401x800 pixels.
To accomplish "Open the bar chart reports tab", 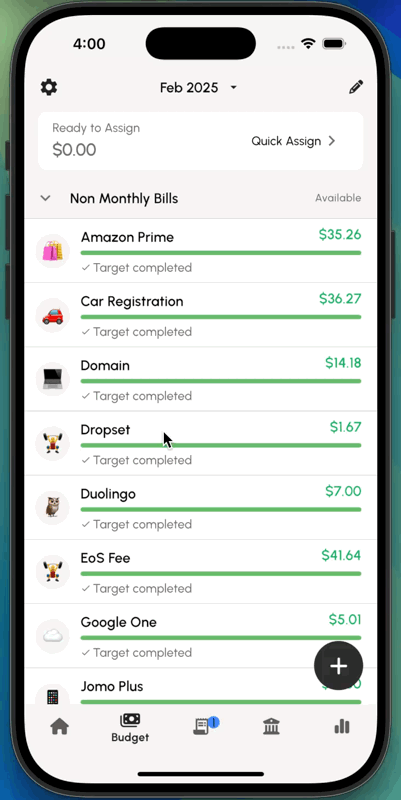I will tap(342, 726).
